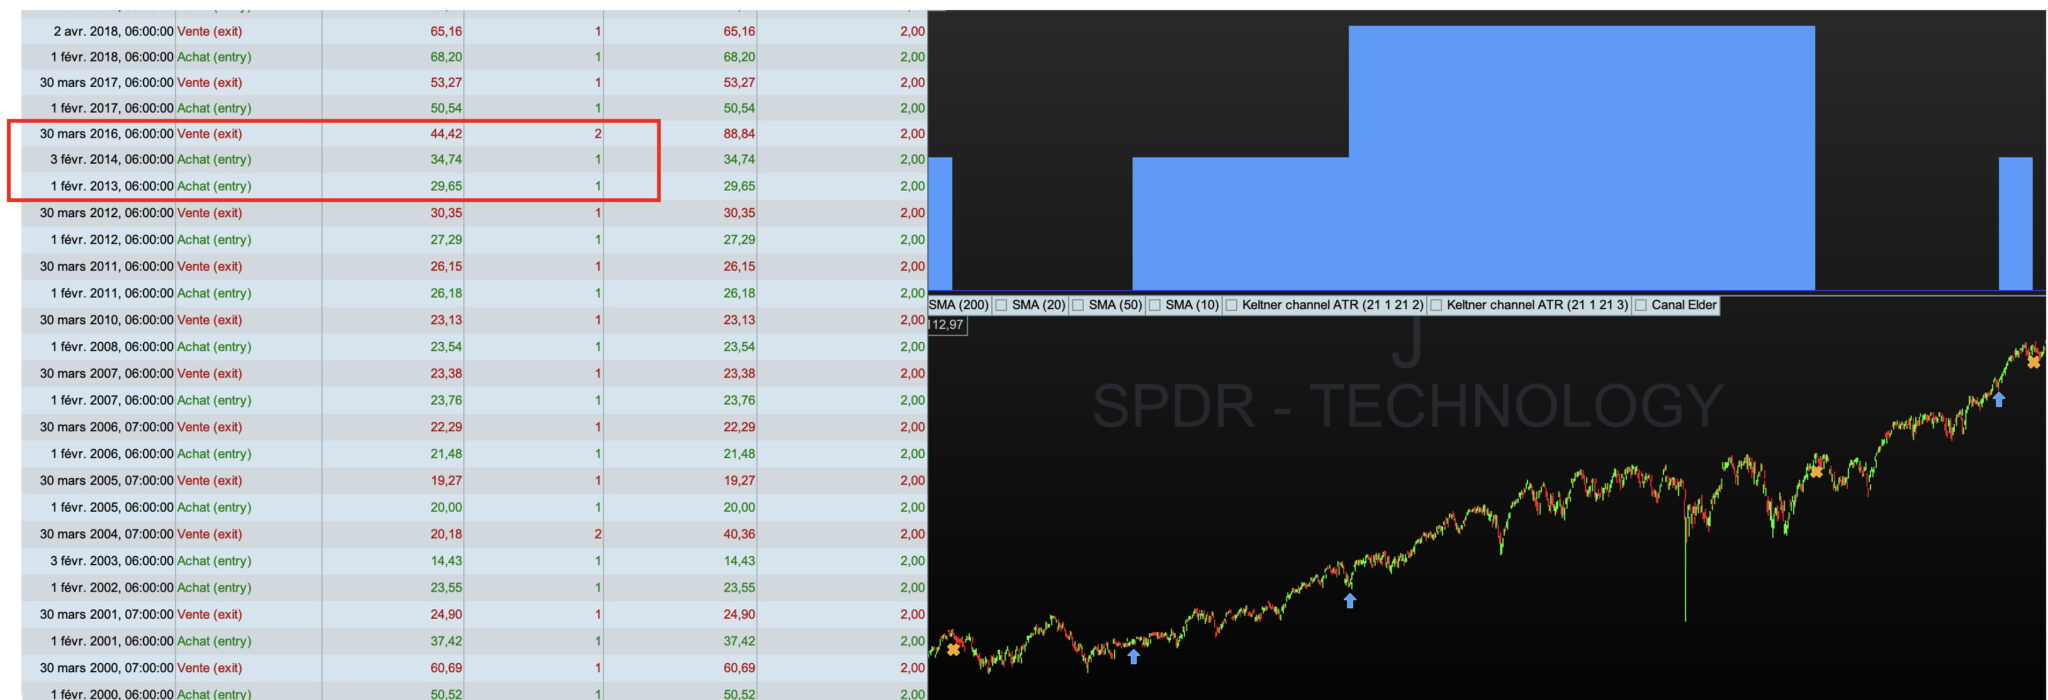This screenshot has width=2048, height=700.
Task: Select the 30 mars 2001 trade date
Action: [107, 614]
